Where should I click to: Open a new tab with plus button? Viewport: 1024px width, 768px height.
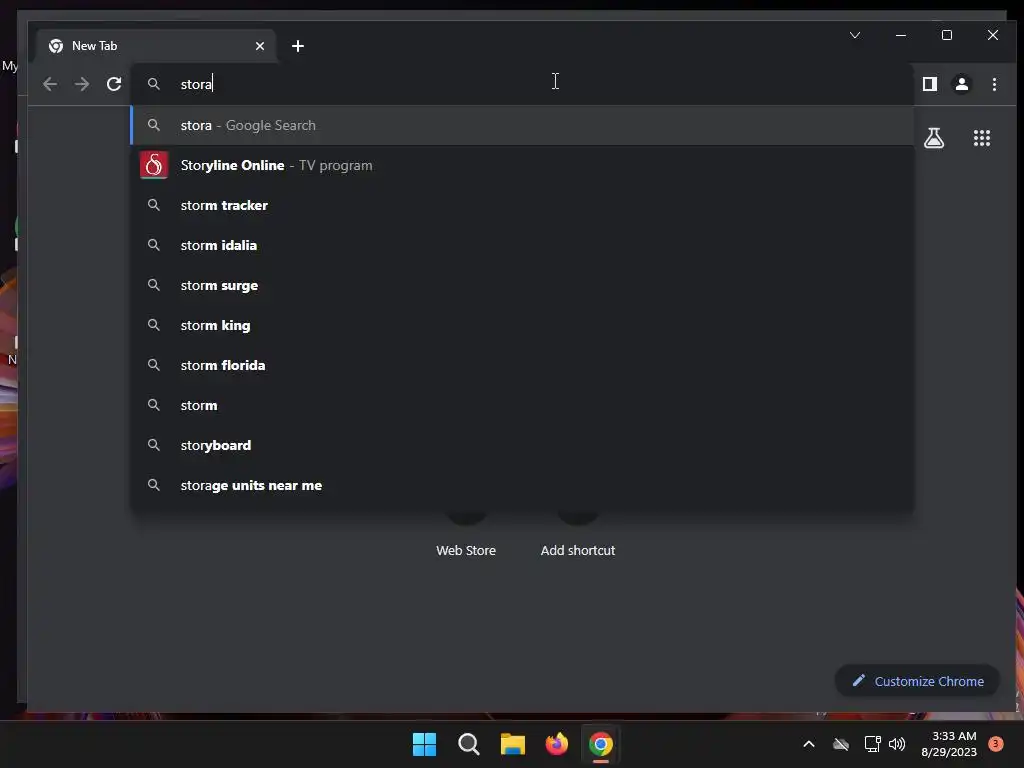click(298, 46)
